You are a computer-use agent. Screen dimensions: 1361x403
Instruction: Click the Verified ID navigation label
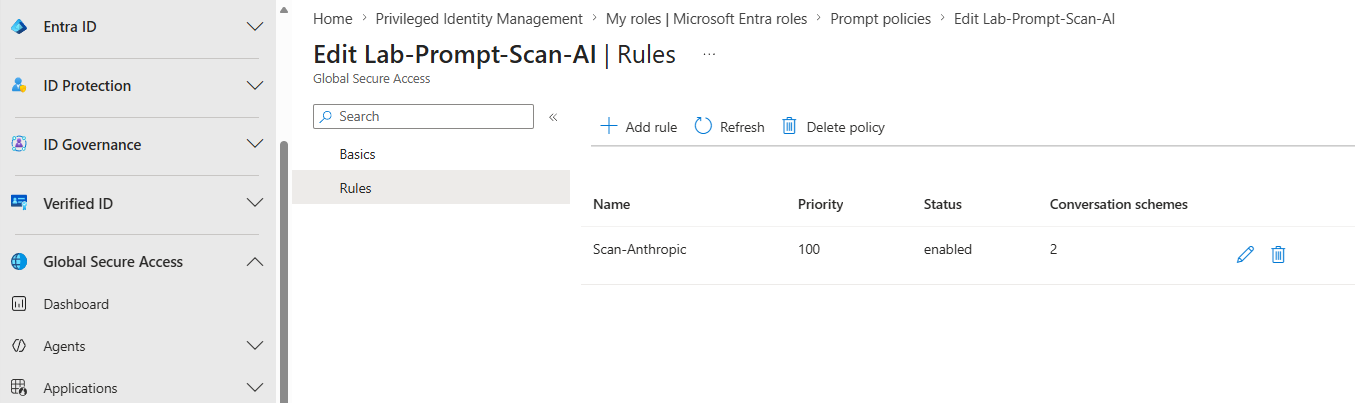pos(78,203)
